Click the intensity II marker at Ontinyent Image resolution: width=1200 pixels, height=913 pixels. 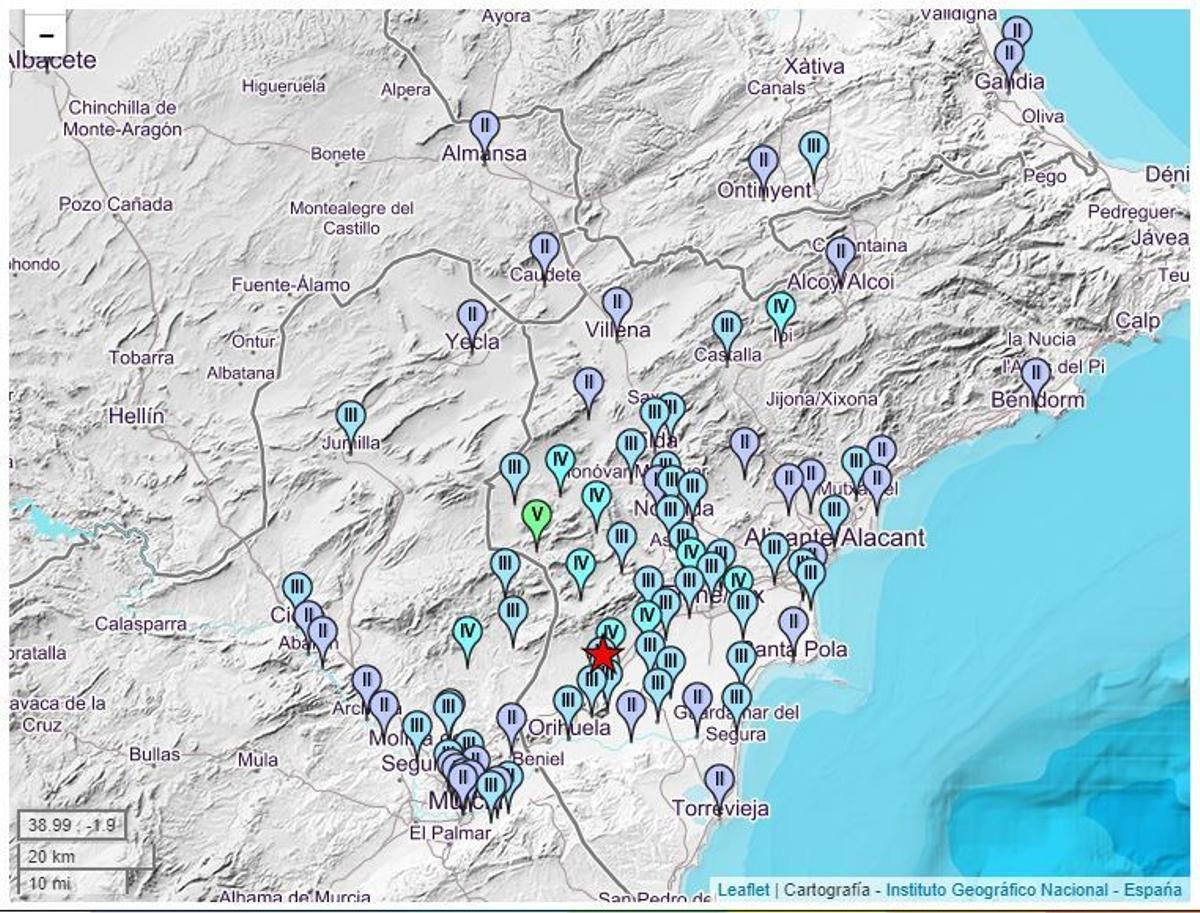click(x=763, y=169)
